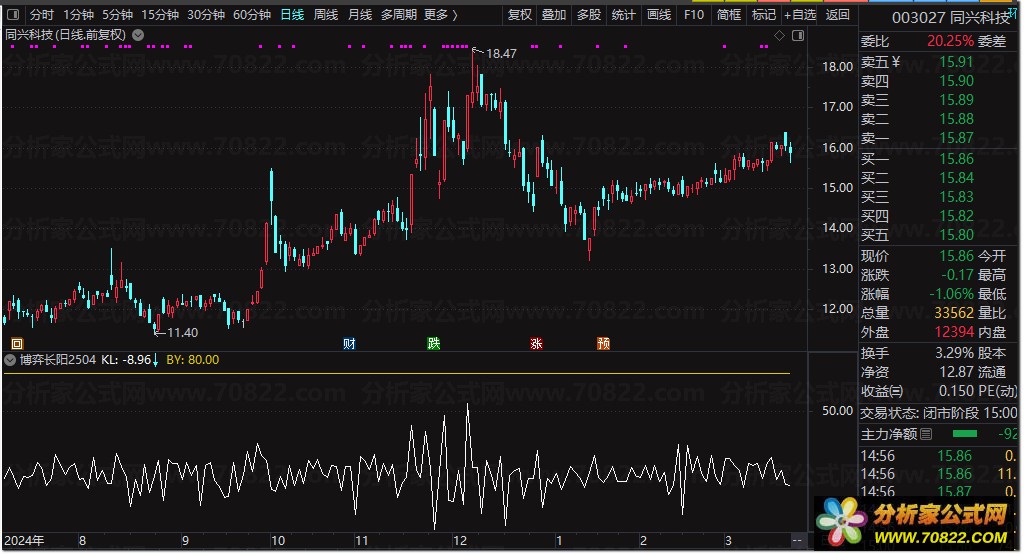This screenshot has height=554, width=1024.
Task: Switch to the 日线 daily period
Action: (x=292, y=15)
